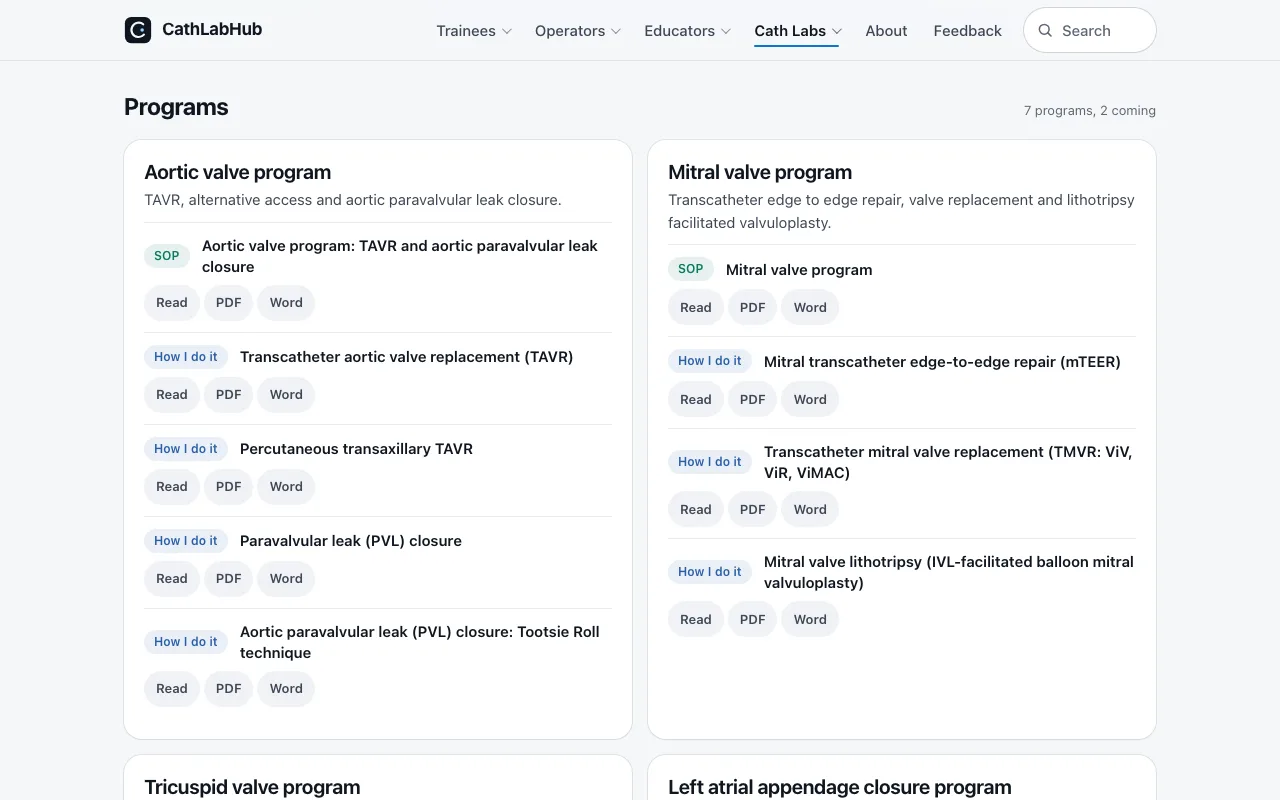Open the Feedback page
1280x800 pixels.
967,31
